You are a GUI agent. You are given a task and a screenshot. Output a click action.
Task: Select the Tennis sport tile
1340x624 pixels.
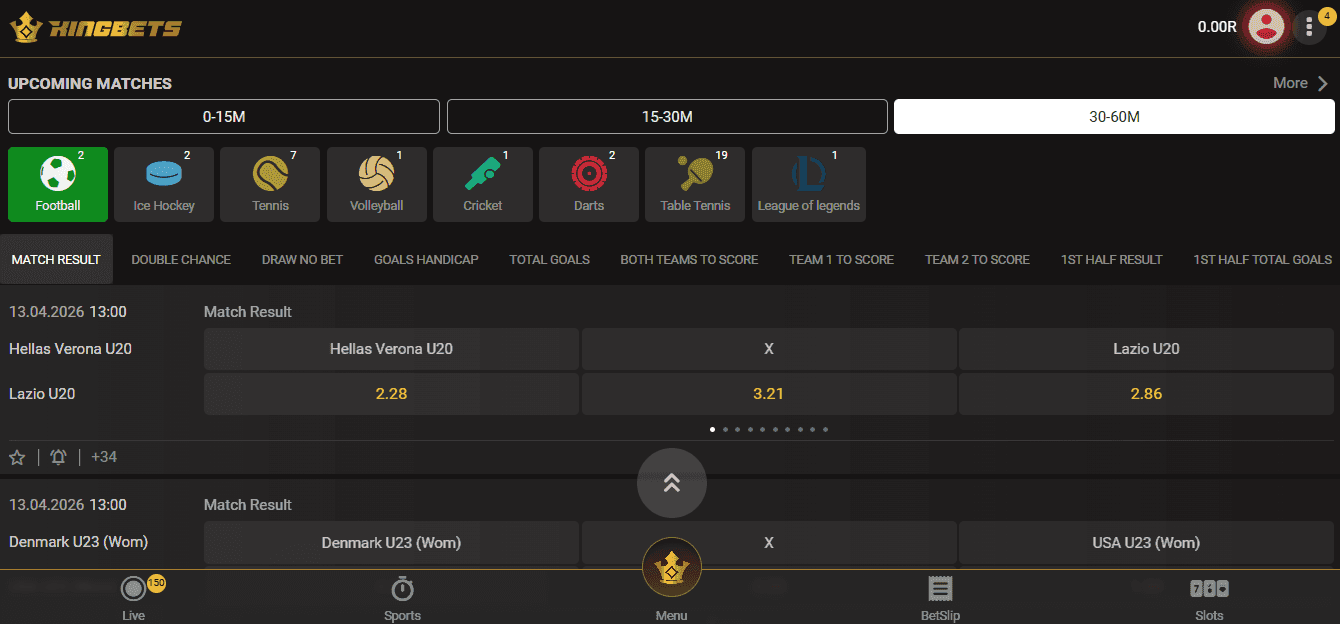coord(270,184)
